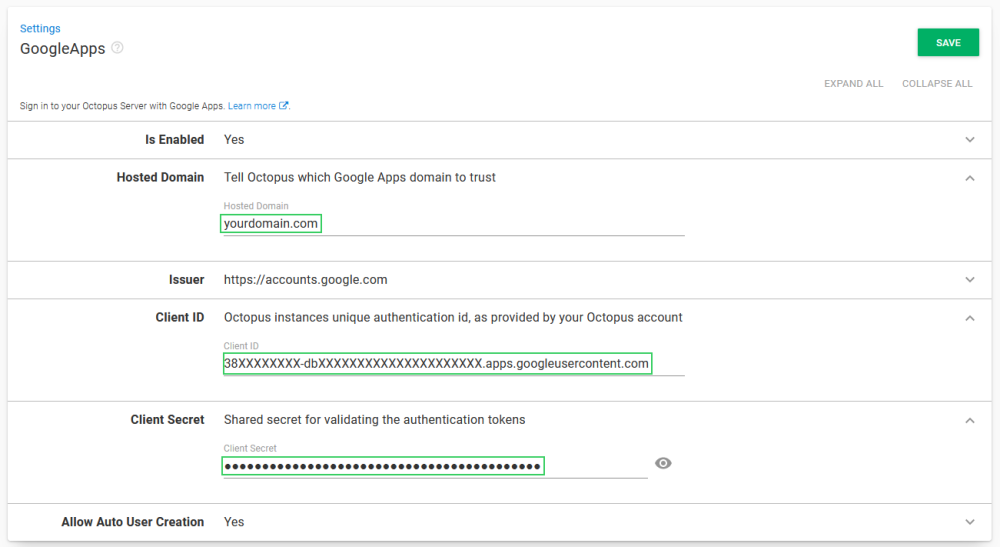Click the help icon next to GoogleApps
This screenshot has height=547, width=1000.
[x=117, y=48]
